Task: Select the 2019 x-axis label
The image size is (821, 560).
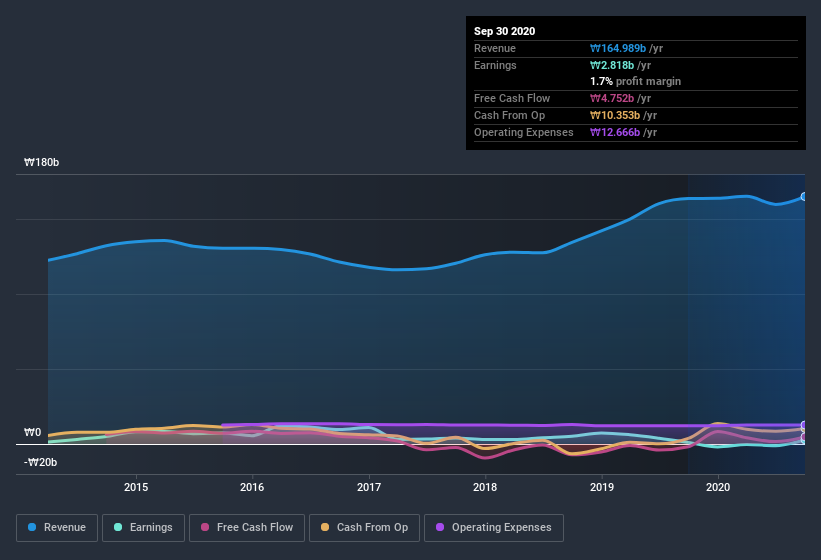Action: tap(602, 487)
